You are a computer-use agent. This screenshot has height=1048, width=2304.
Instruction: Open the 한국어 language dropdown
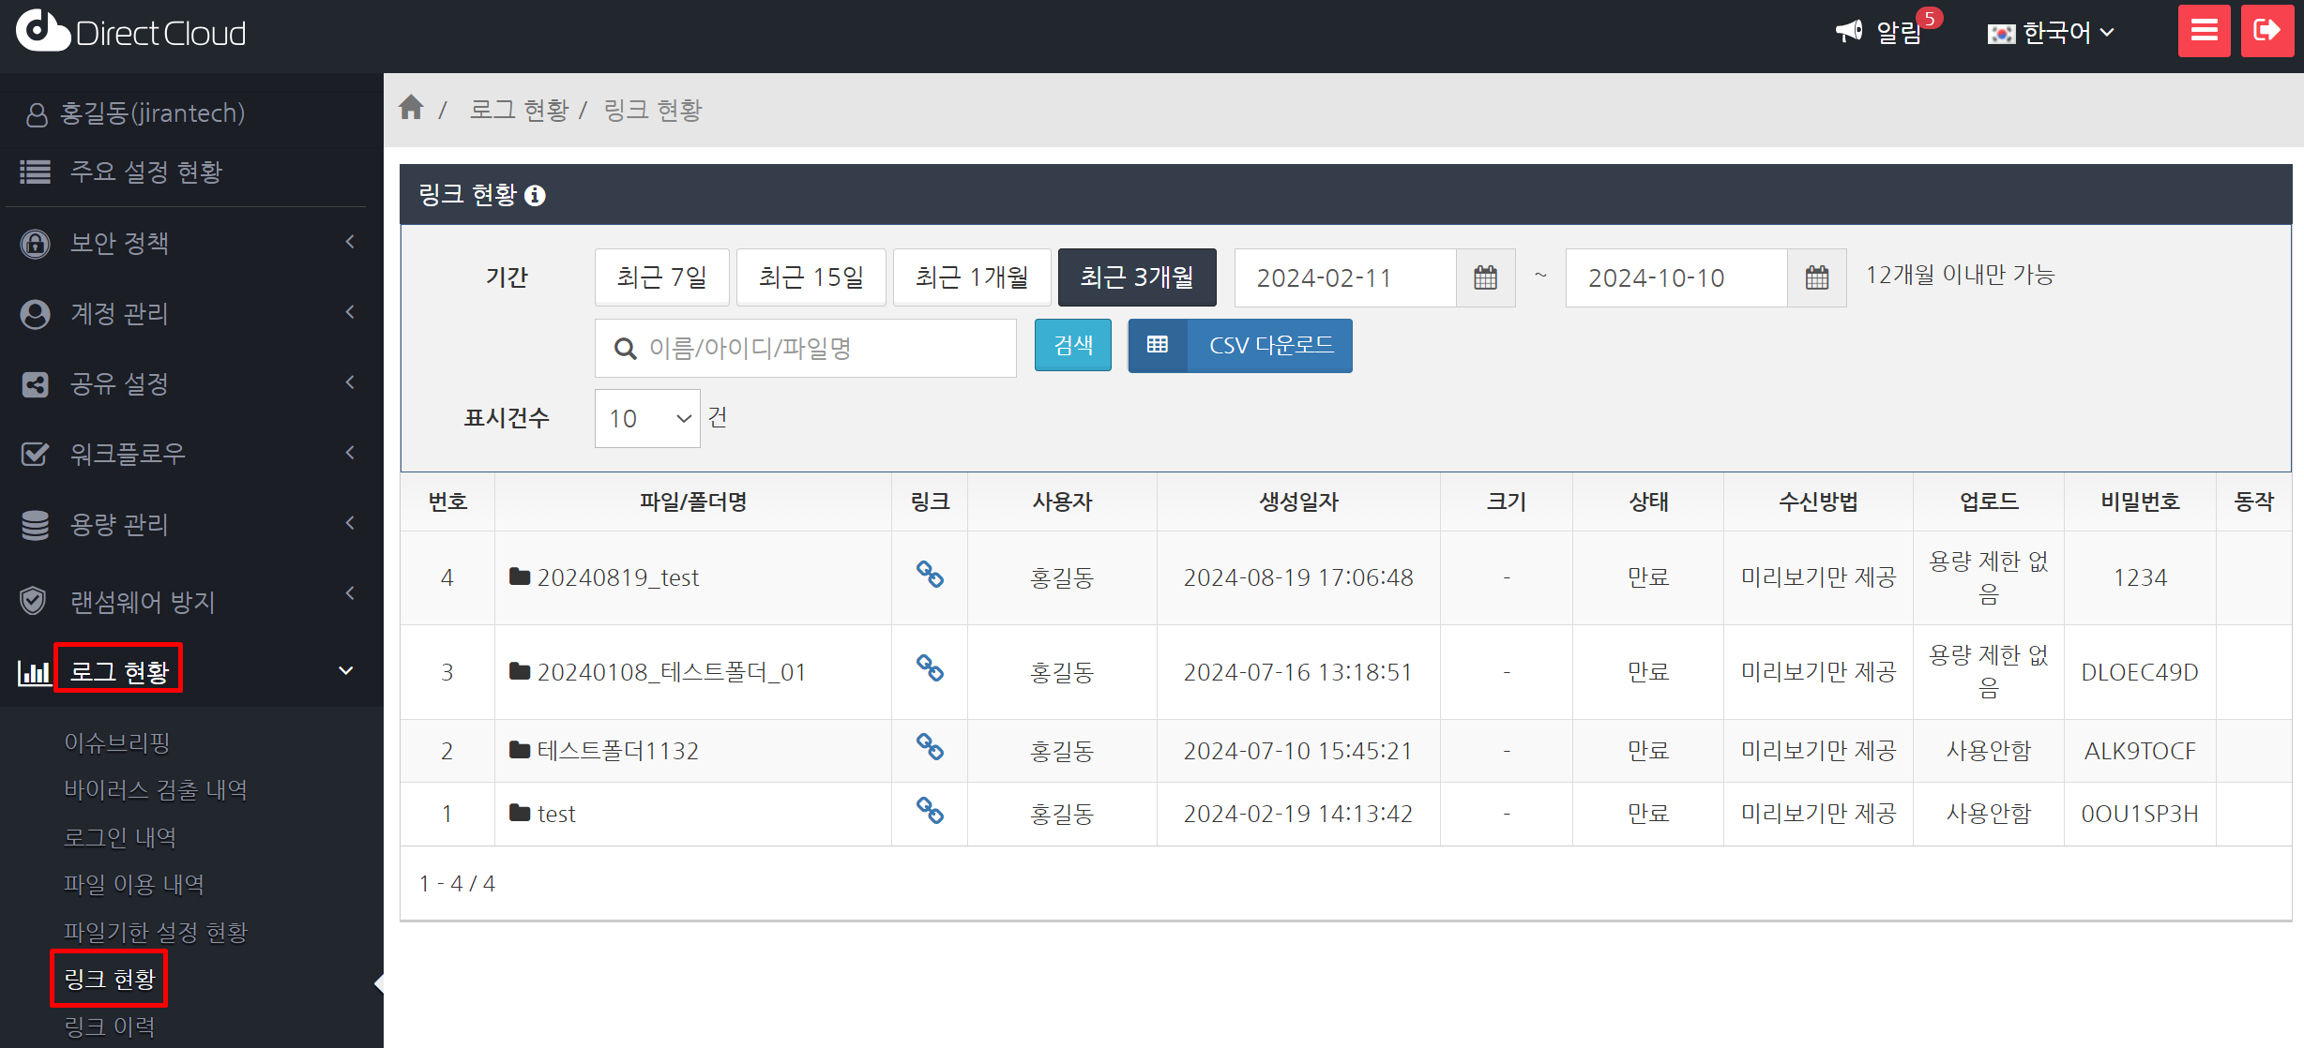(x=2051, y=33)
